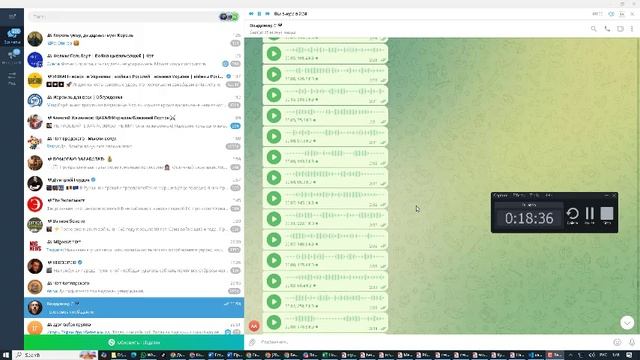Open the contact name in the chat header

point(266,25)
